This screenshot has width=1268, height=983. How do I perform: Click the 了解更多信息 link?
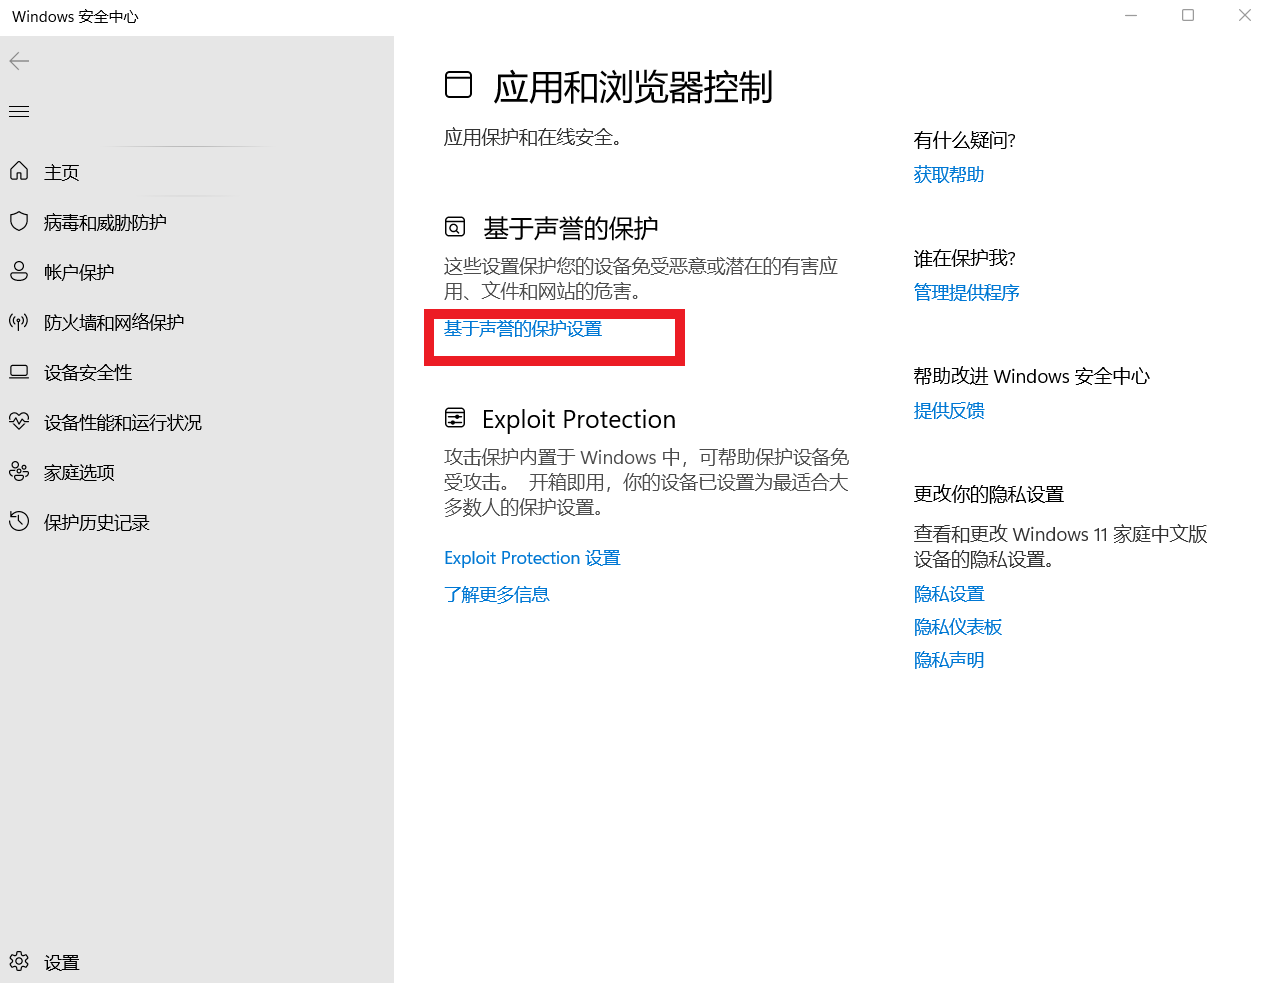tap(497, 595)
